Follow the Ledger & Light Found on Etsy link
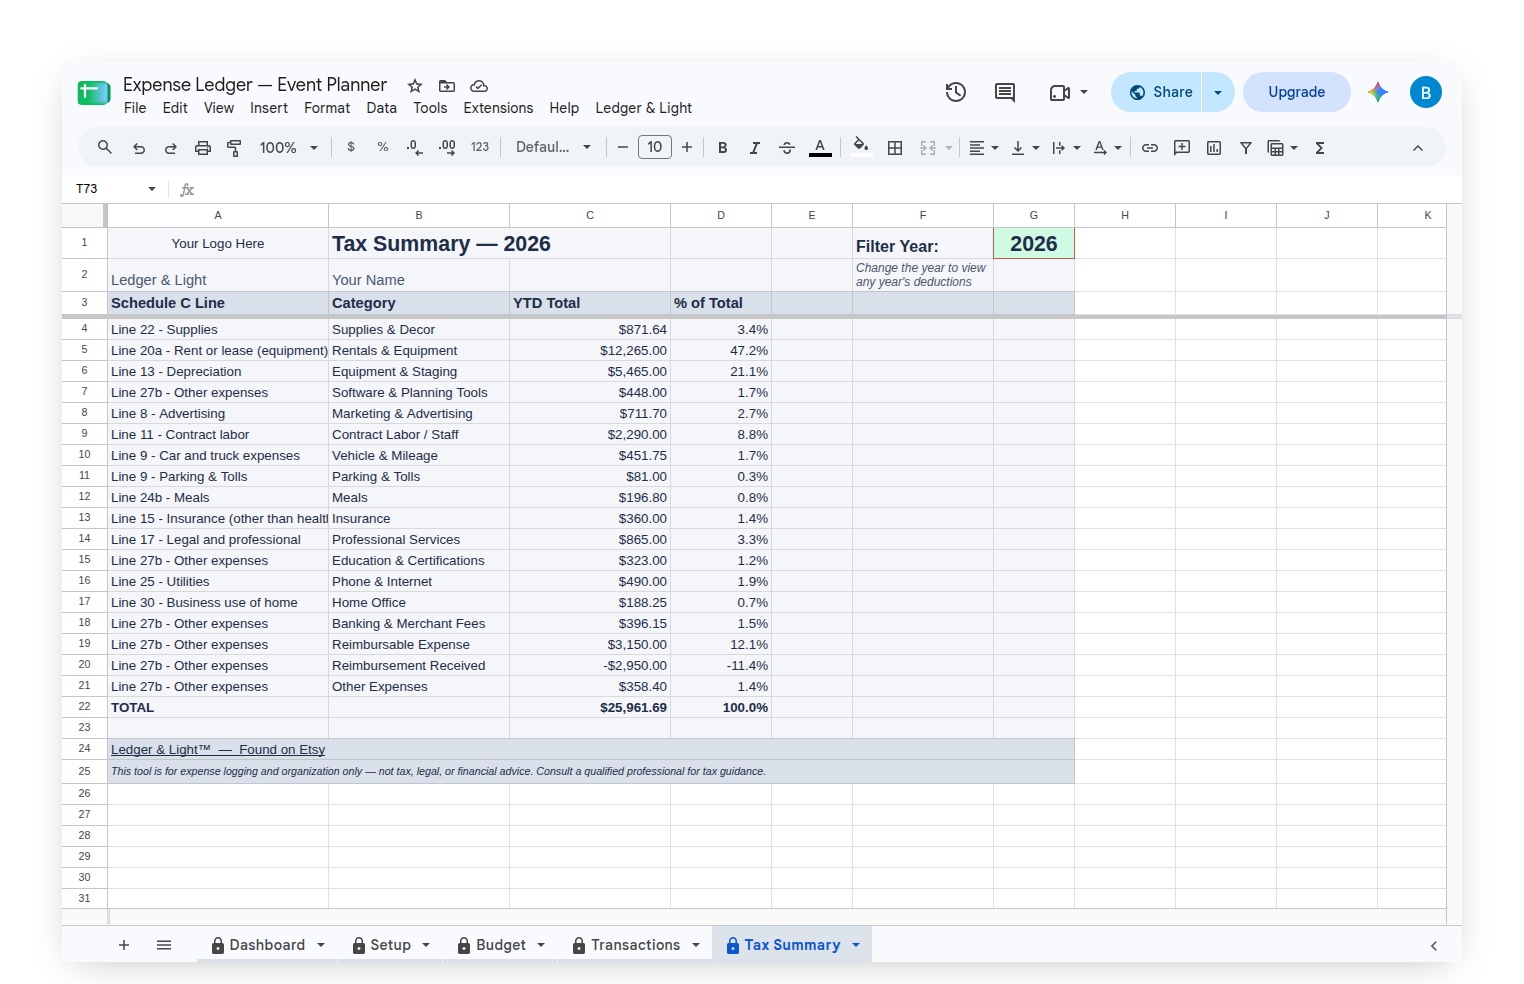This screenshot has width=1524, height=984. (x=218, y=750)
